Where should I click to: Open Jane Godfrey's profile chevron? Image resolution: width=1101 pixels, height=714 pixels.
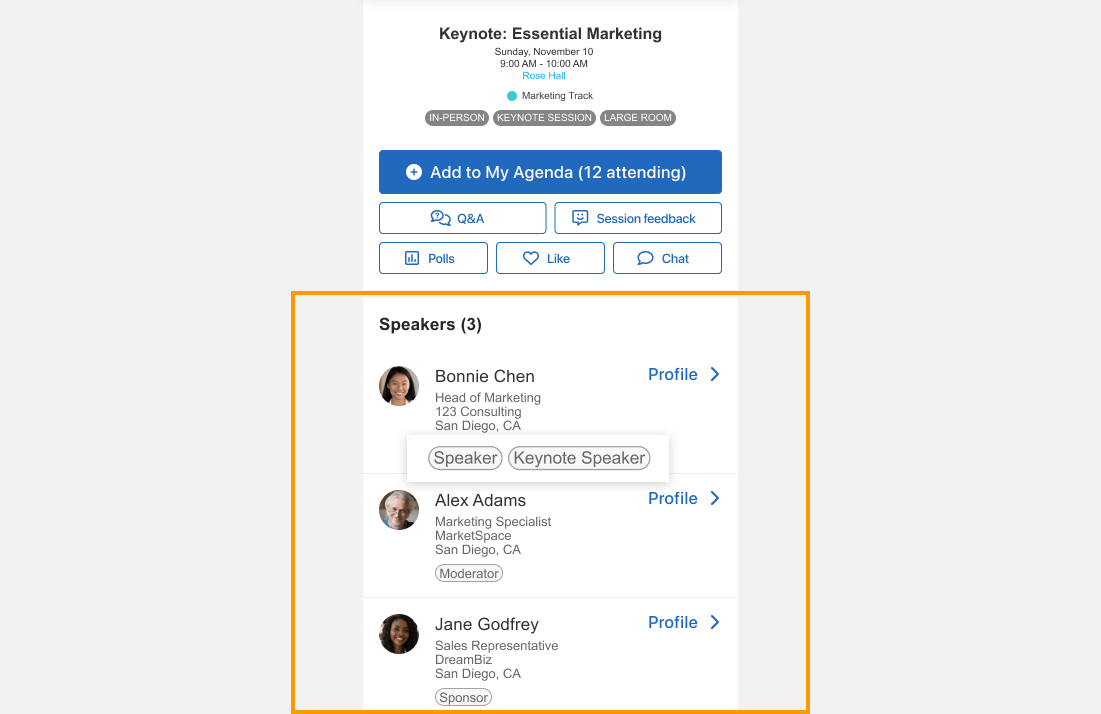(714, 622)
